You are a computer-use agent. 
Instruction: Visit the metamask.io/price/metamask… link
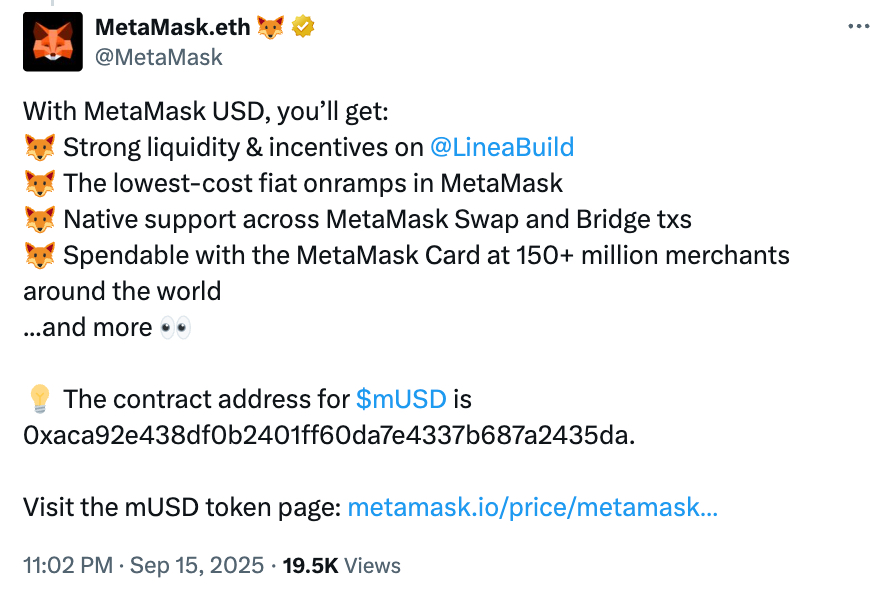pos(532,507)
